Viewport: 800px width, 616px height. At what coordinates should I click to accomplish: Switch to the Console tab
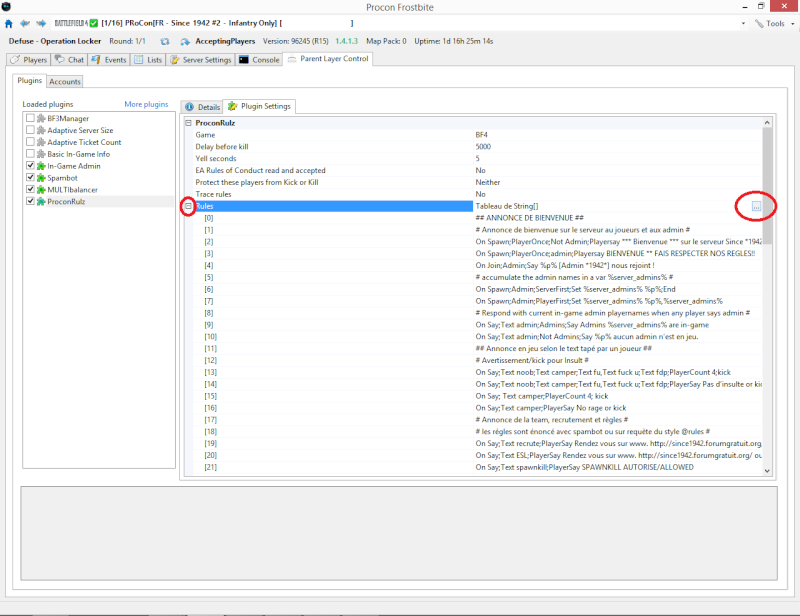(x=259, y=60)
